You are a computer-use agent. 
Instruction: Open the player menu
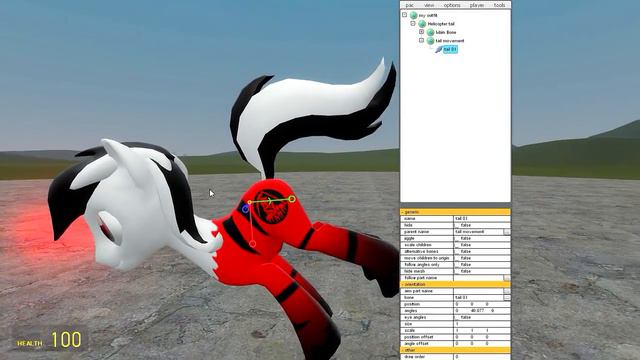(x=477, y=5)
